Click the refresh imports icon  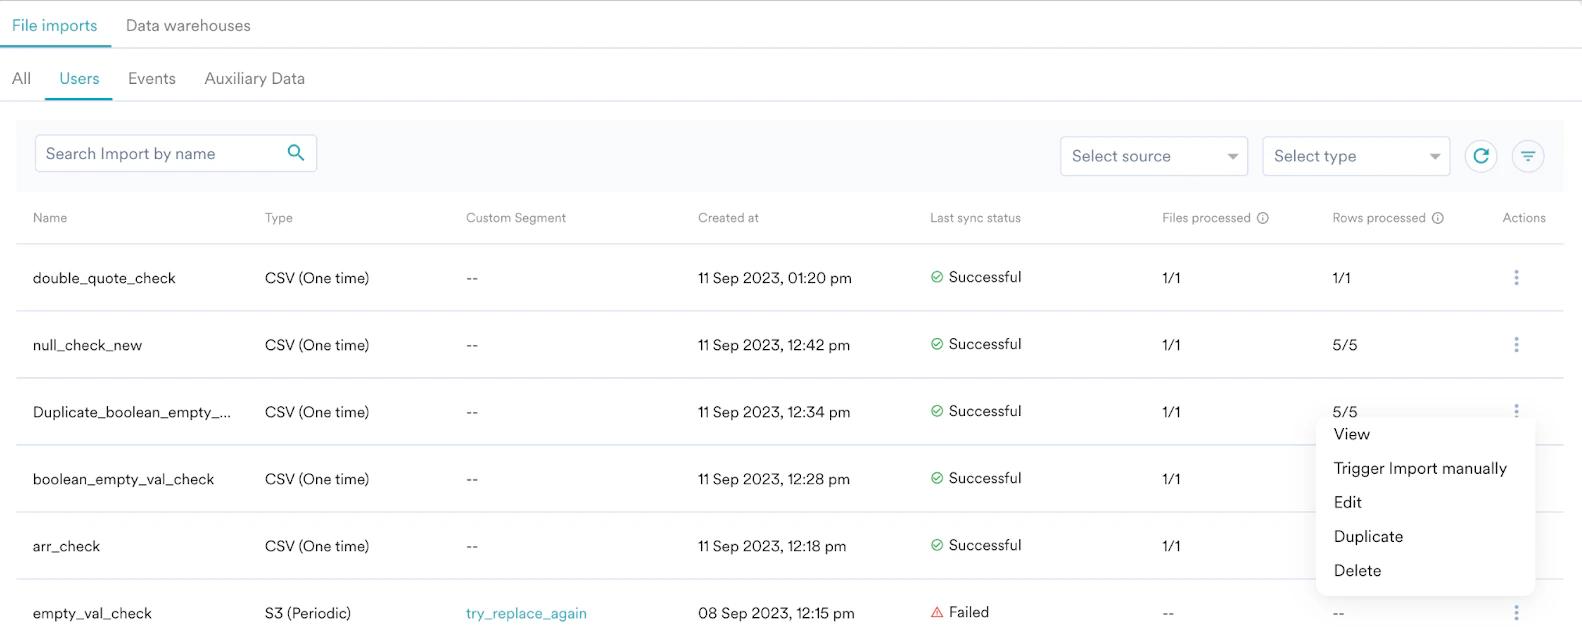point(1481,156)
